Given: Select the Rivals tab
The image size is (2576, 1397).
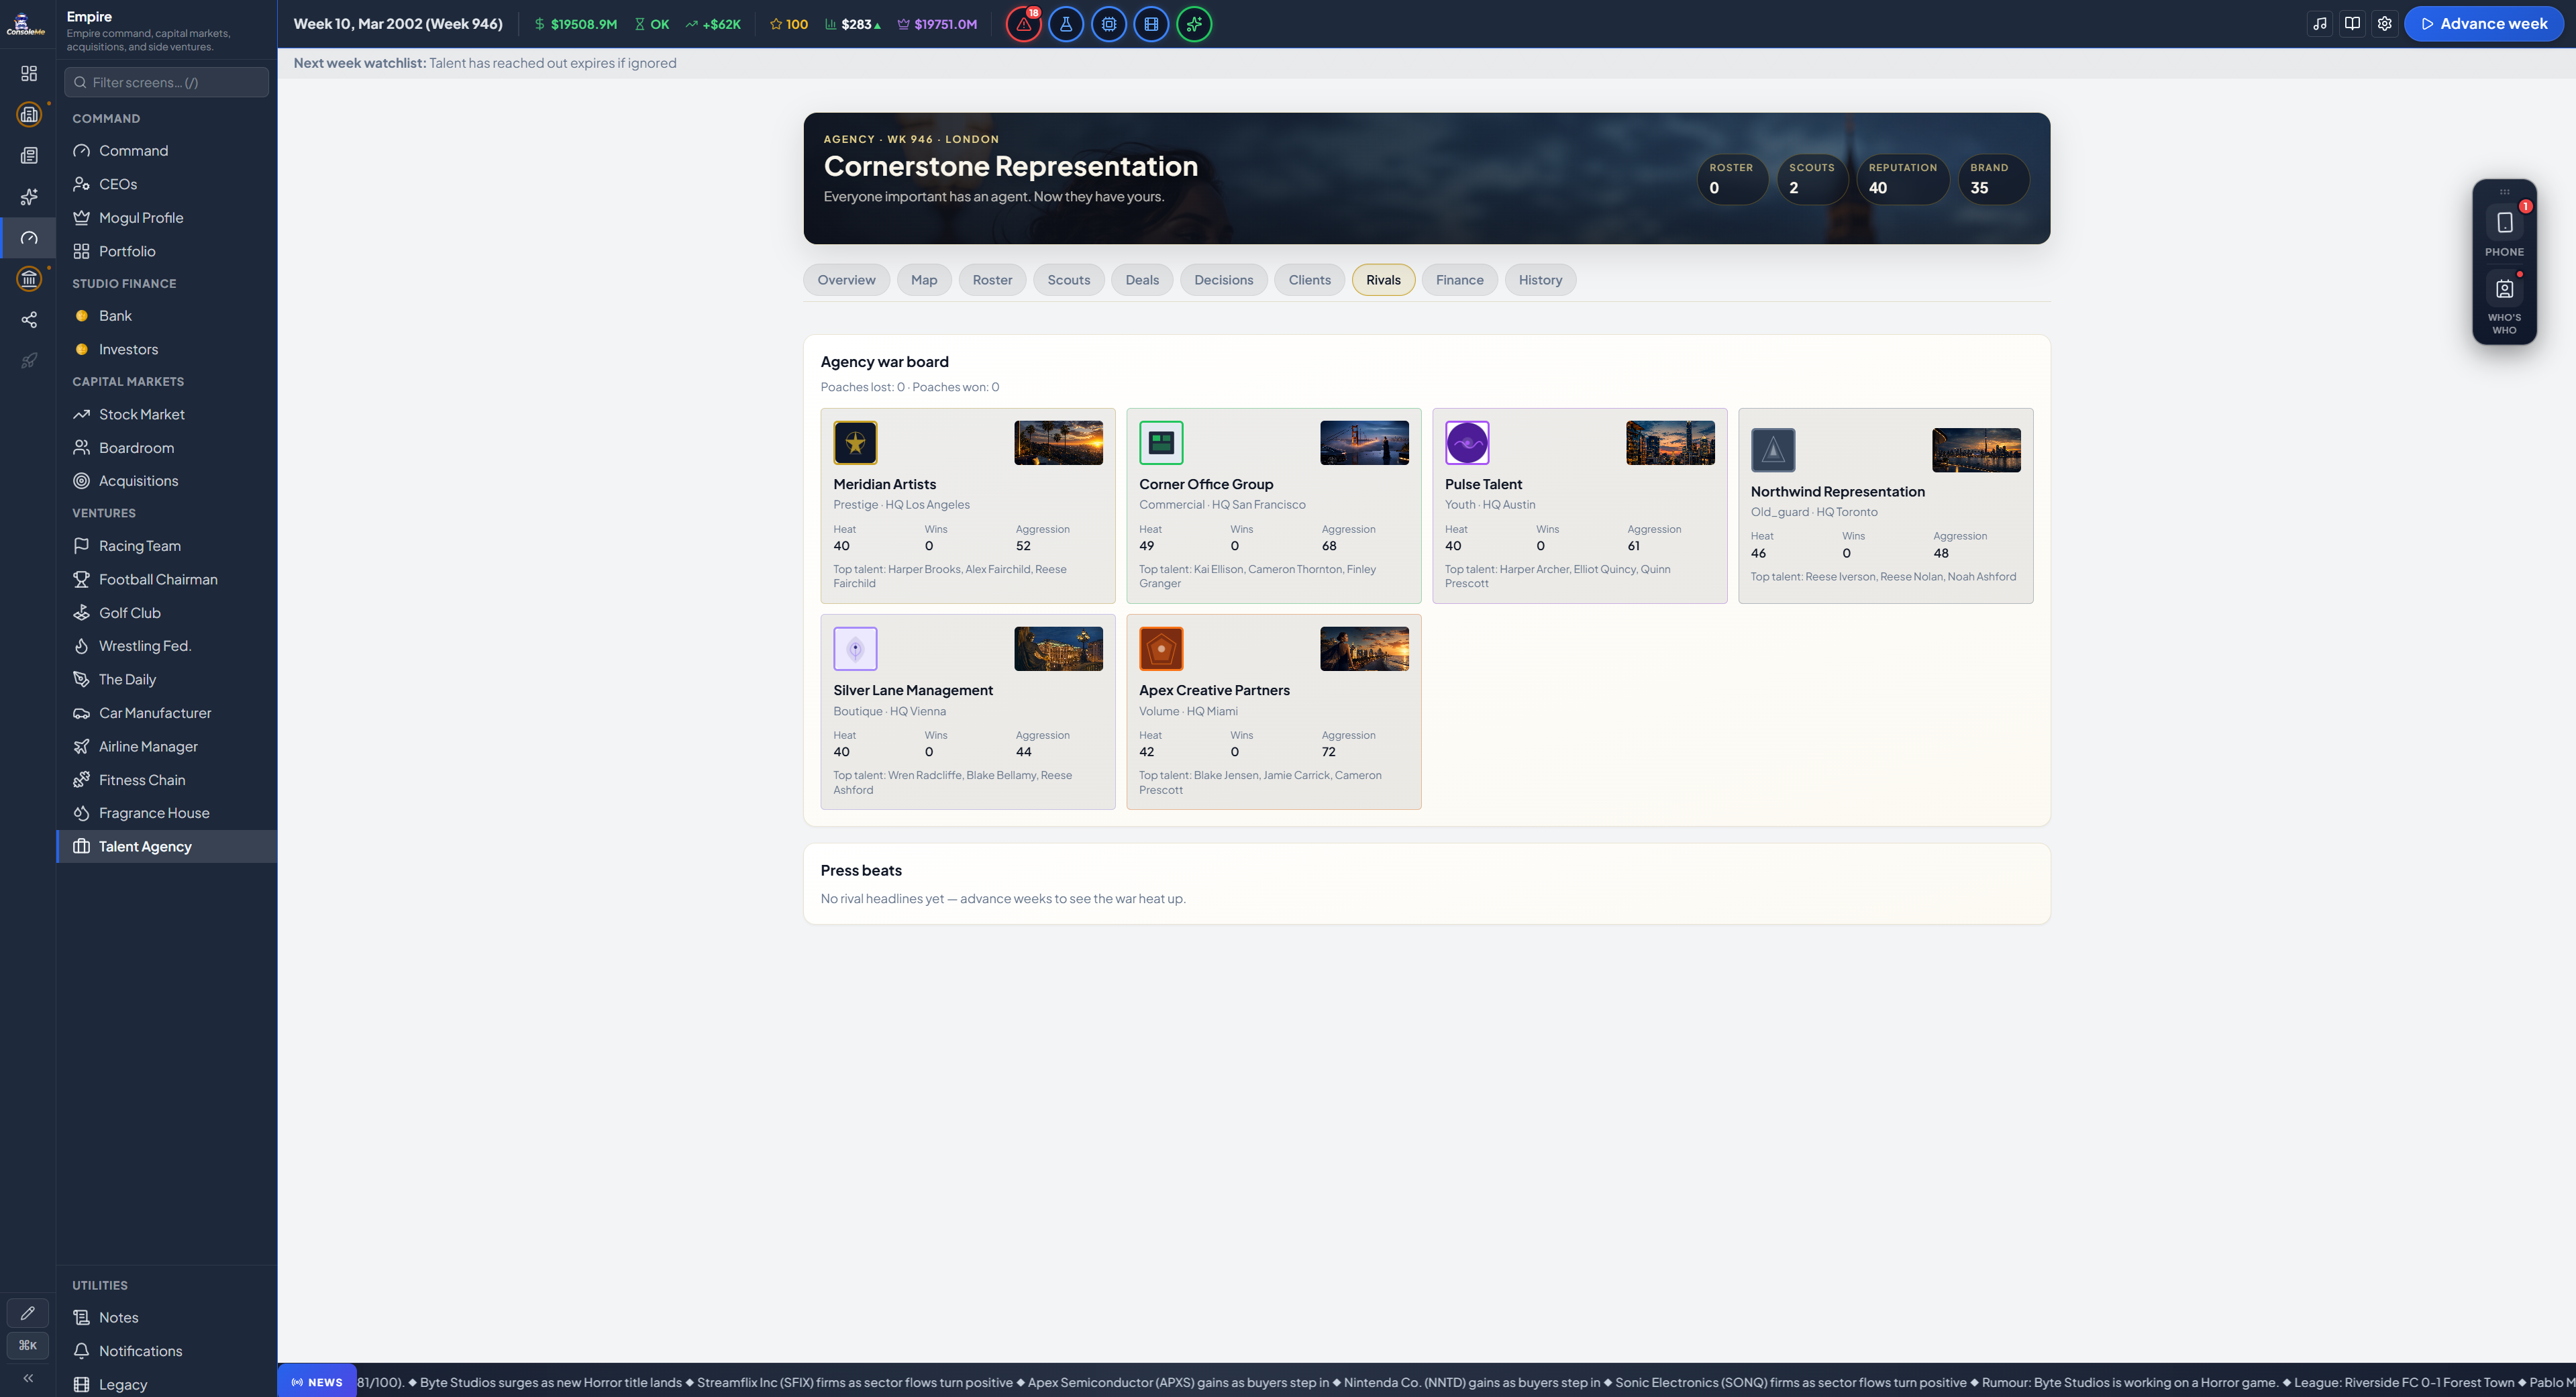Looking at the screenshot, I should 1383,280.
